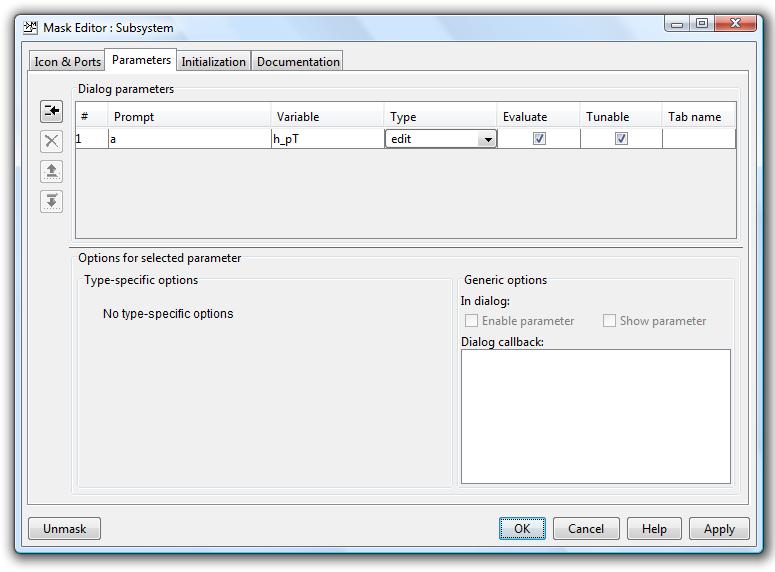Open the Initialization tab
The image size is (775, 572).
click(x=213, y=62)
